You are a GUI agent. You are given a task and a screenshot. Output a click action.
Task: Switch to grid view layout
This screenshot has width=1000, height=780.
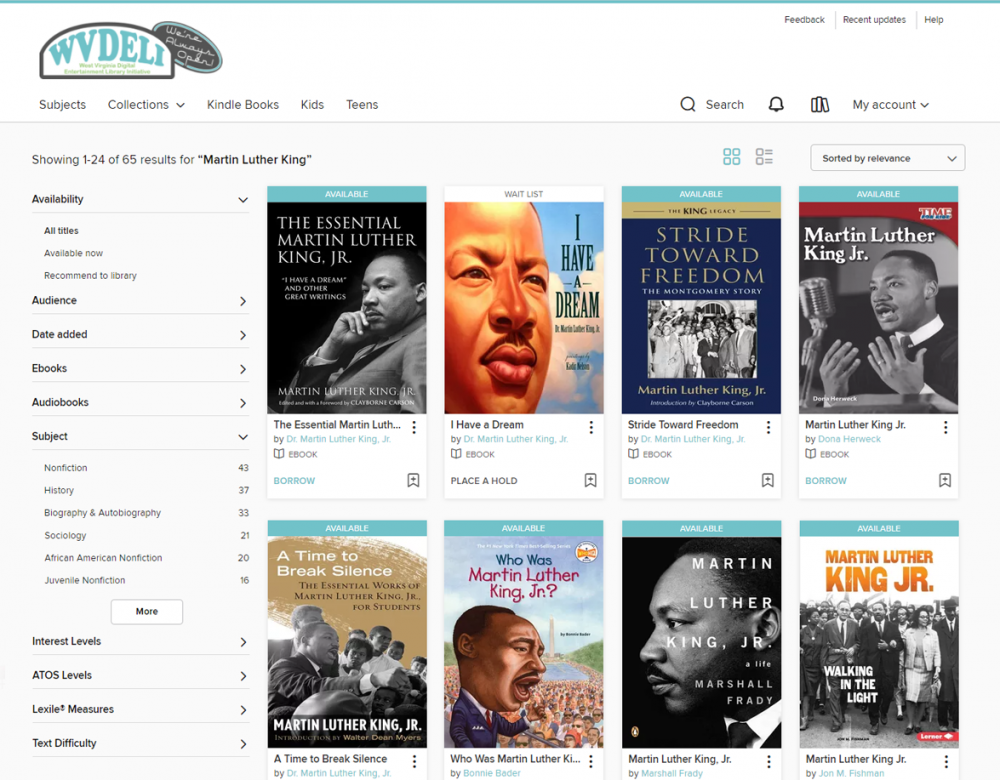732,157
